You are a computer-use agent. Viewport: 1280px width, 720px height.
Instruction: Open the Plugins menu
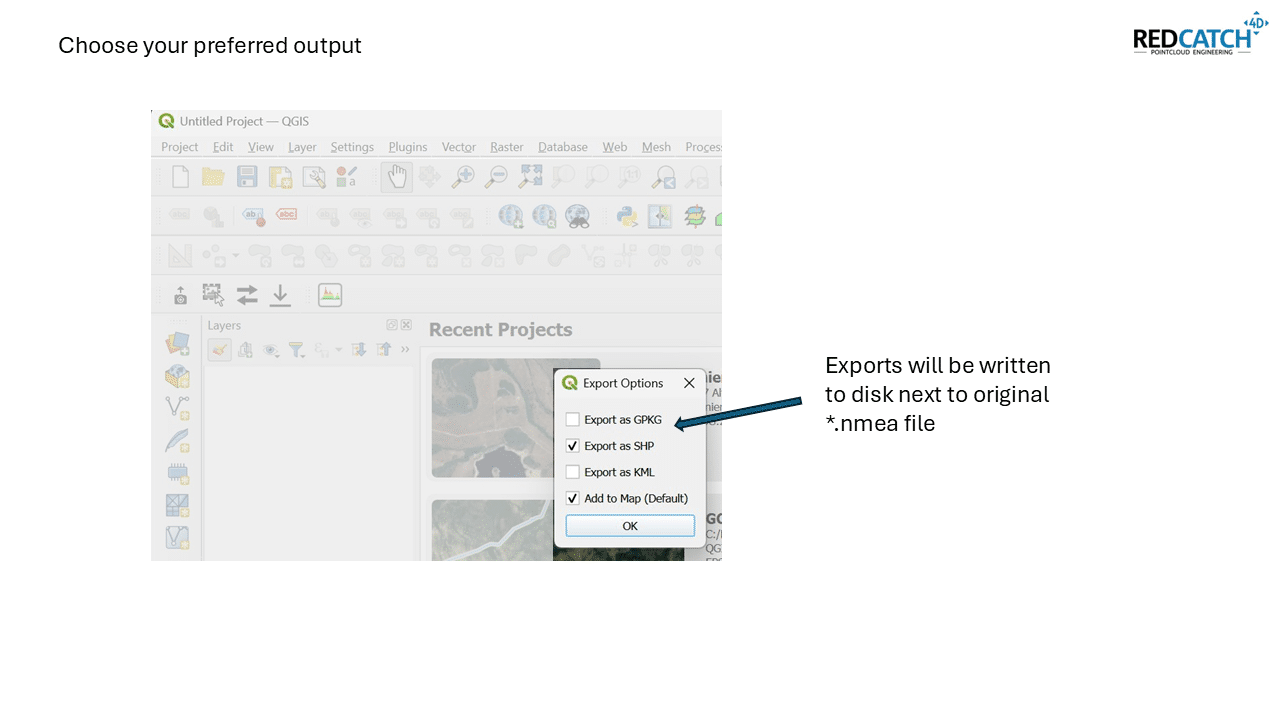pos(407,147)
